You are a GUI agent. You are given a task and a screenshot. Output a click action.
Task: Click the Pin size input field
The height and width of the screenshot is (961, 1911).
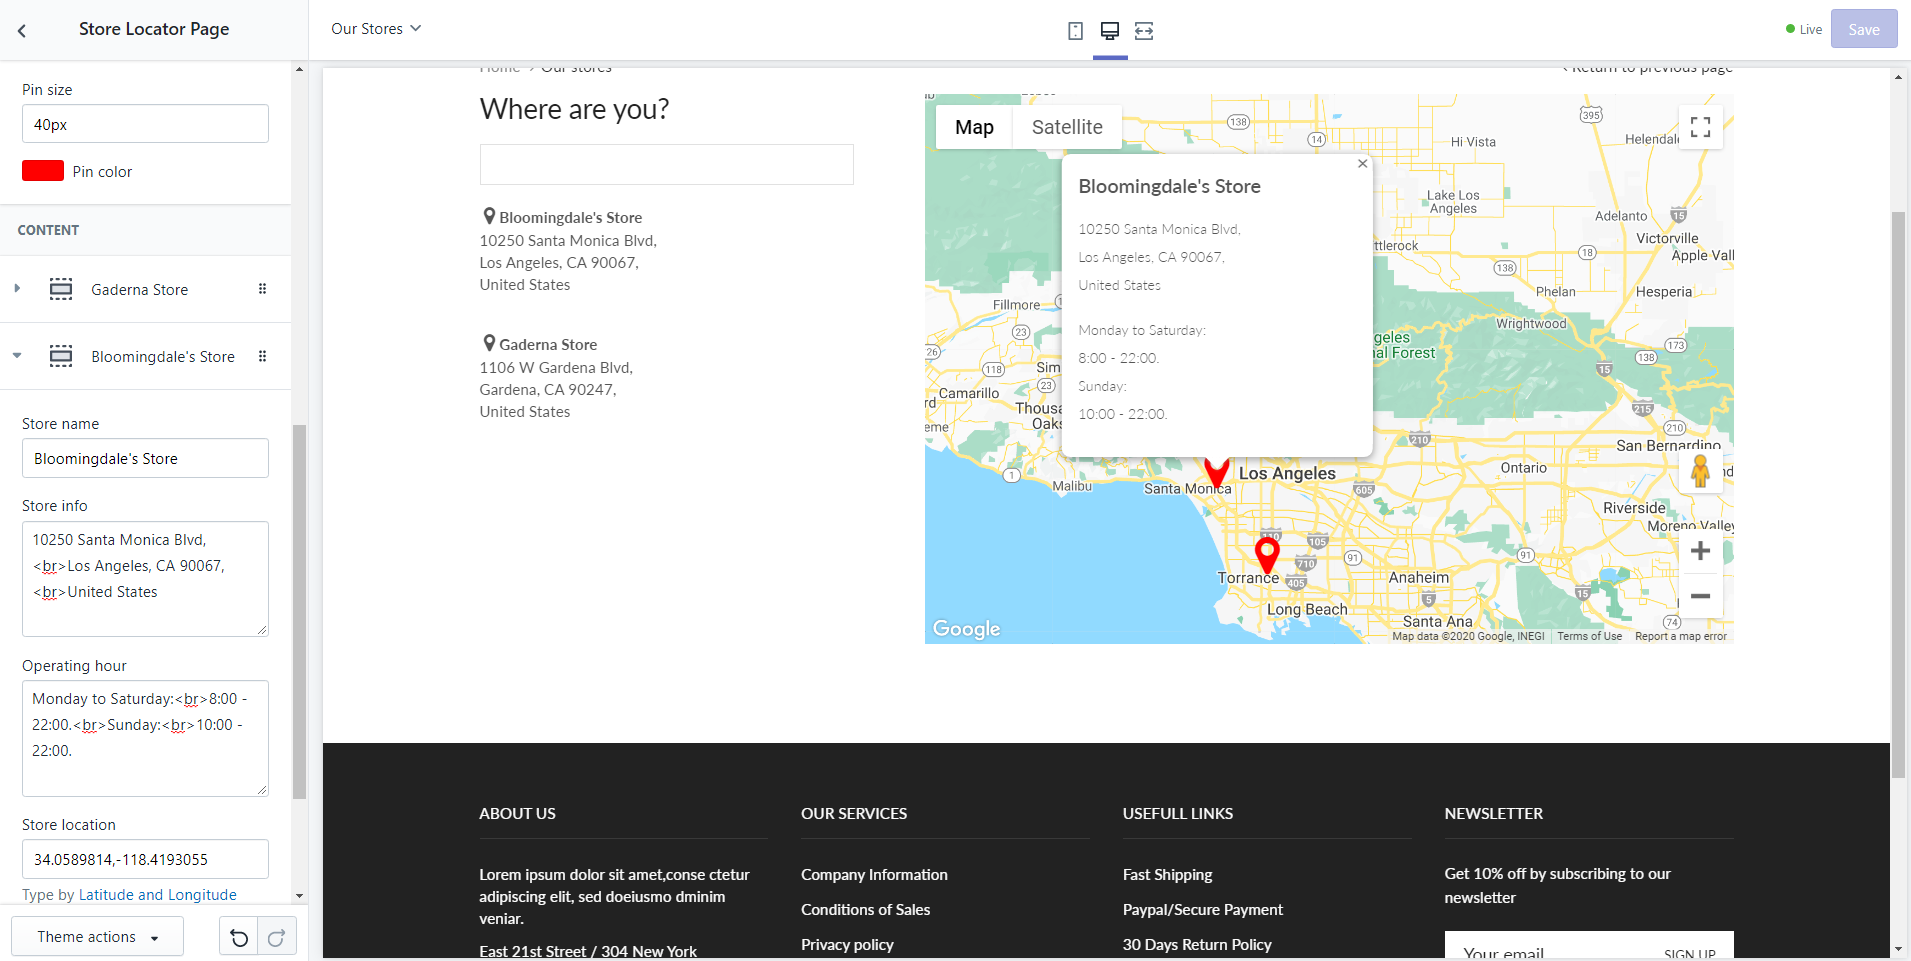tap(145, 124)
